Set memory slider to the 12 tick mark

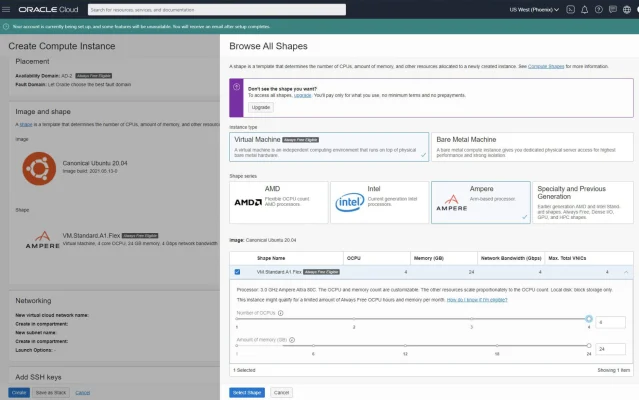tap(405, 345)
